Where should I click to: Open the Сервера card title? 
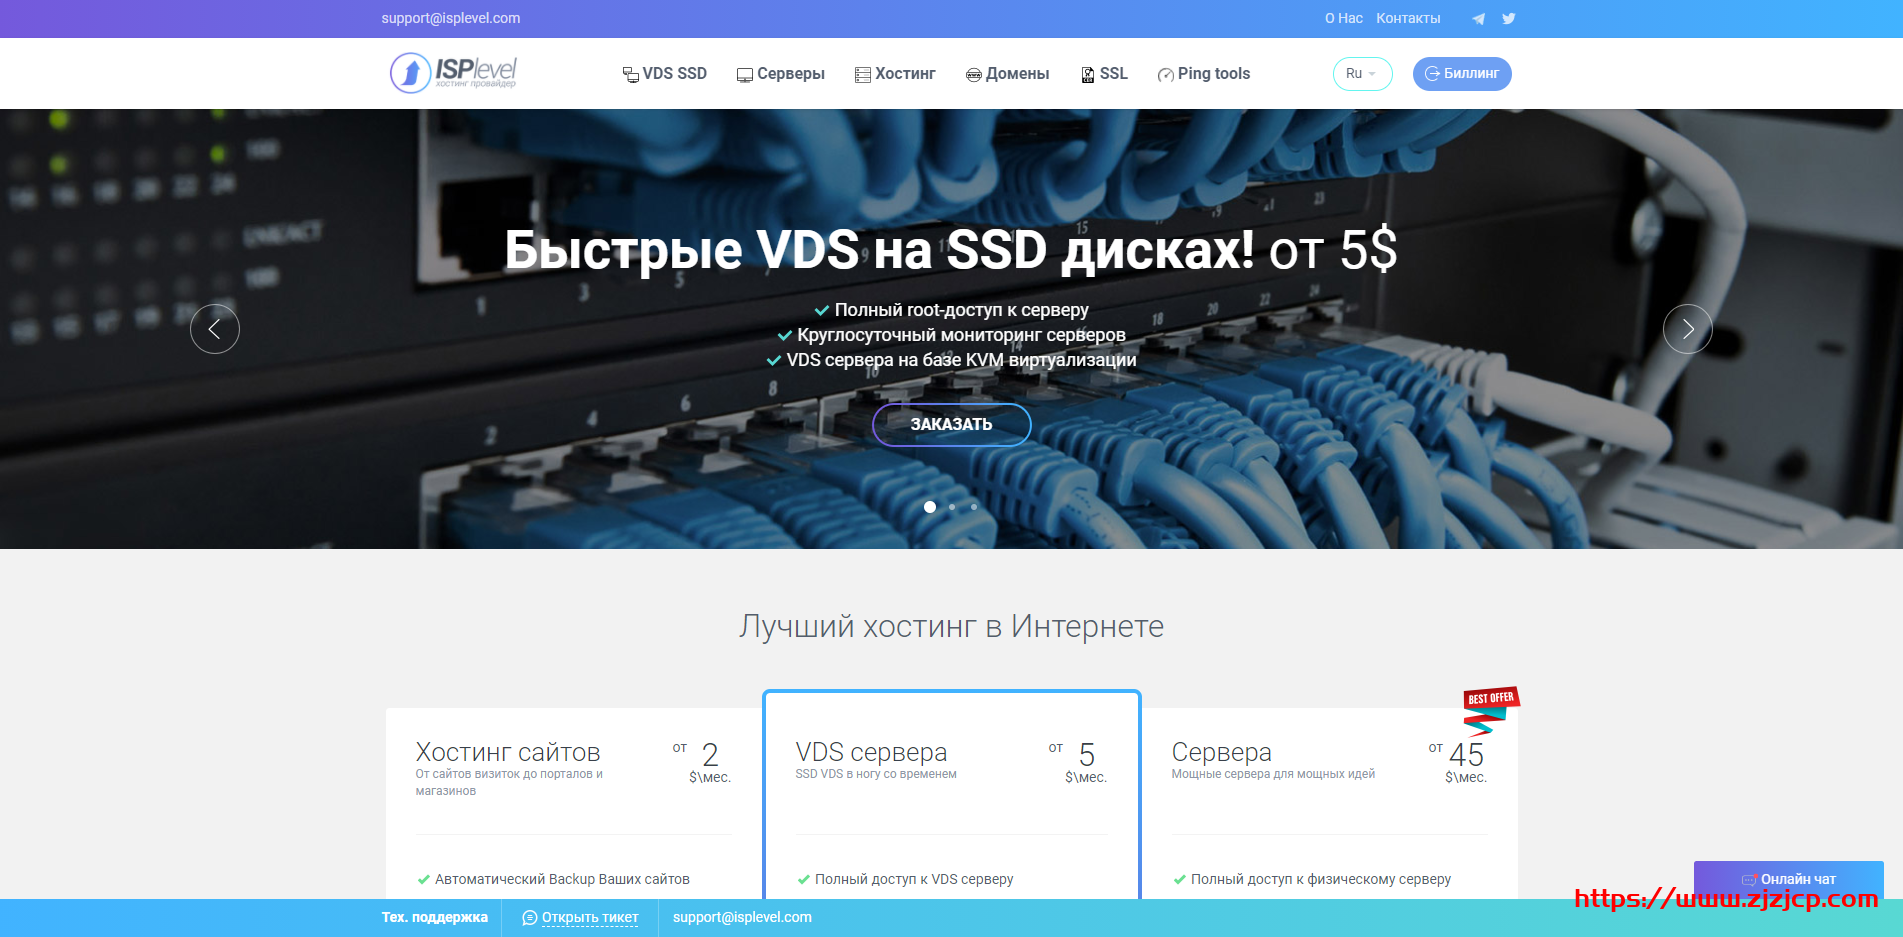tap(1222, 752)
